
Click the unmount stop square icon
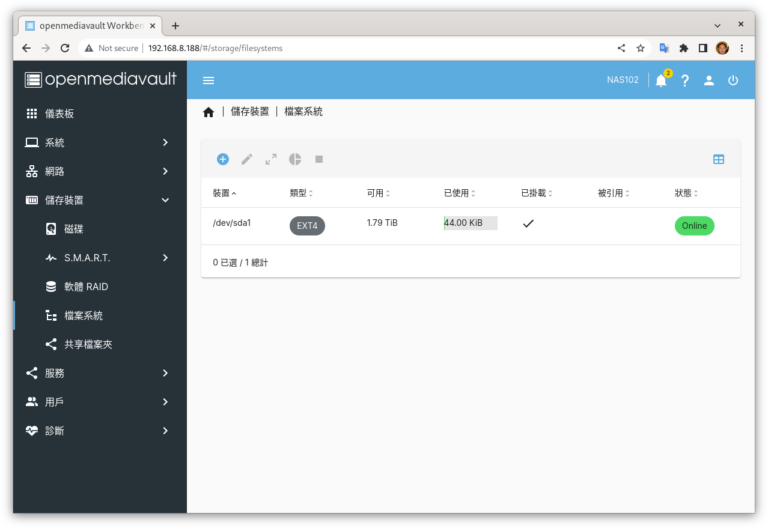tap(319, 159)
